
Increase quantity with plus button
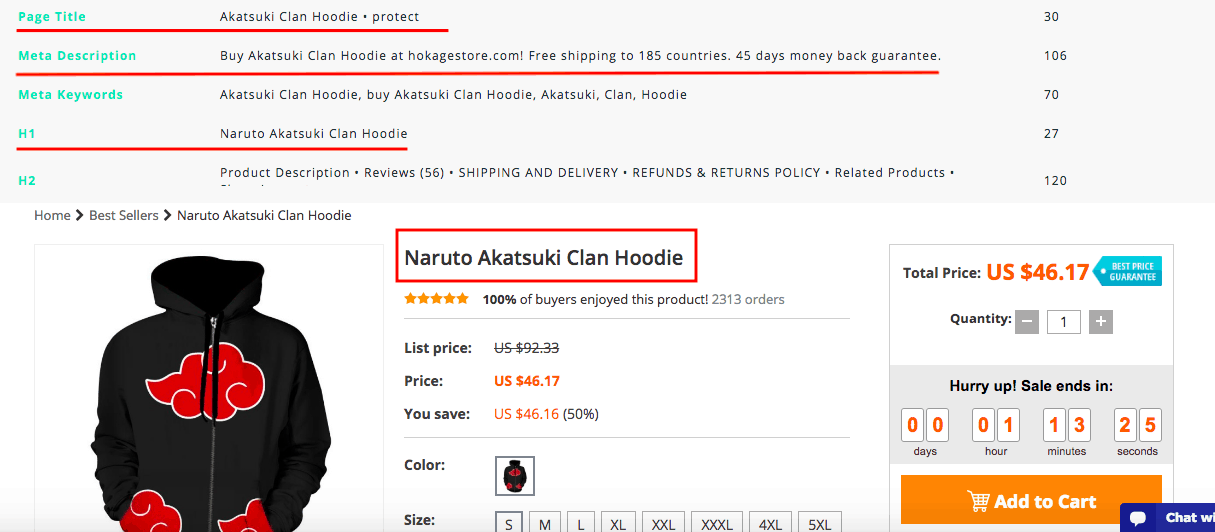pos(1100,322)
